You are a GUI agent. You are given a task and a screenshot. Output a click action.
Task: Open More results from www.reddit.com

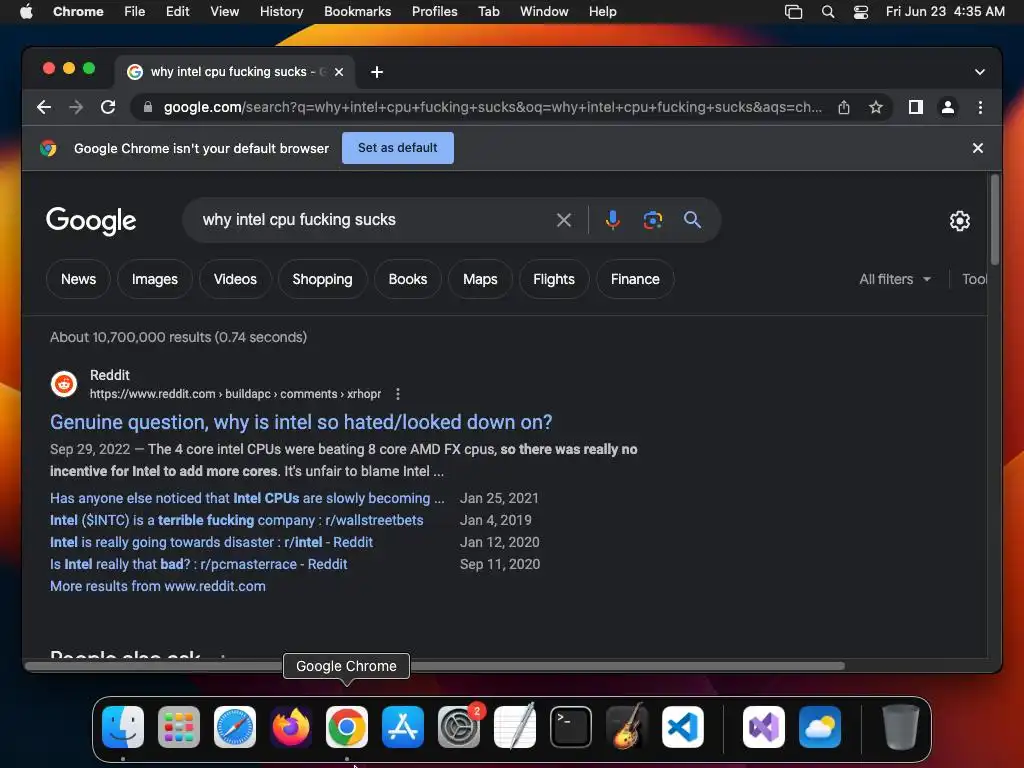pos(157,586)
